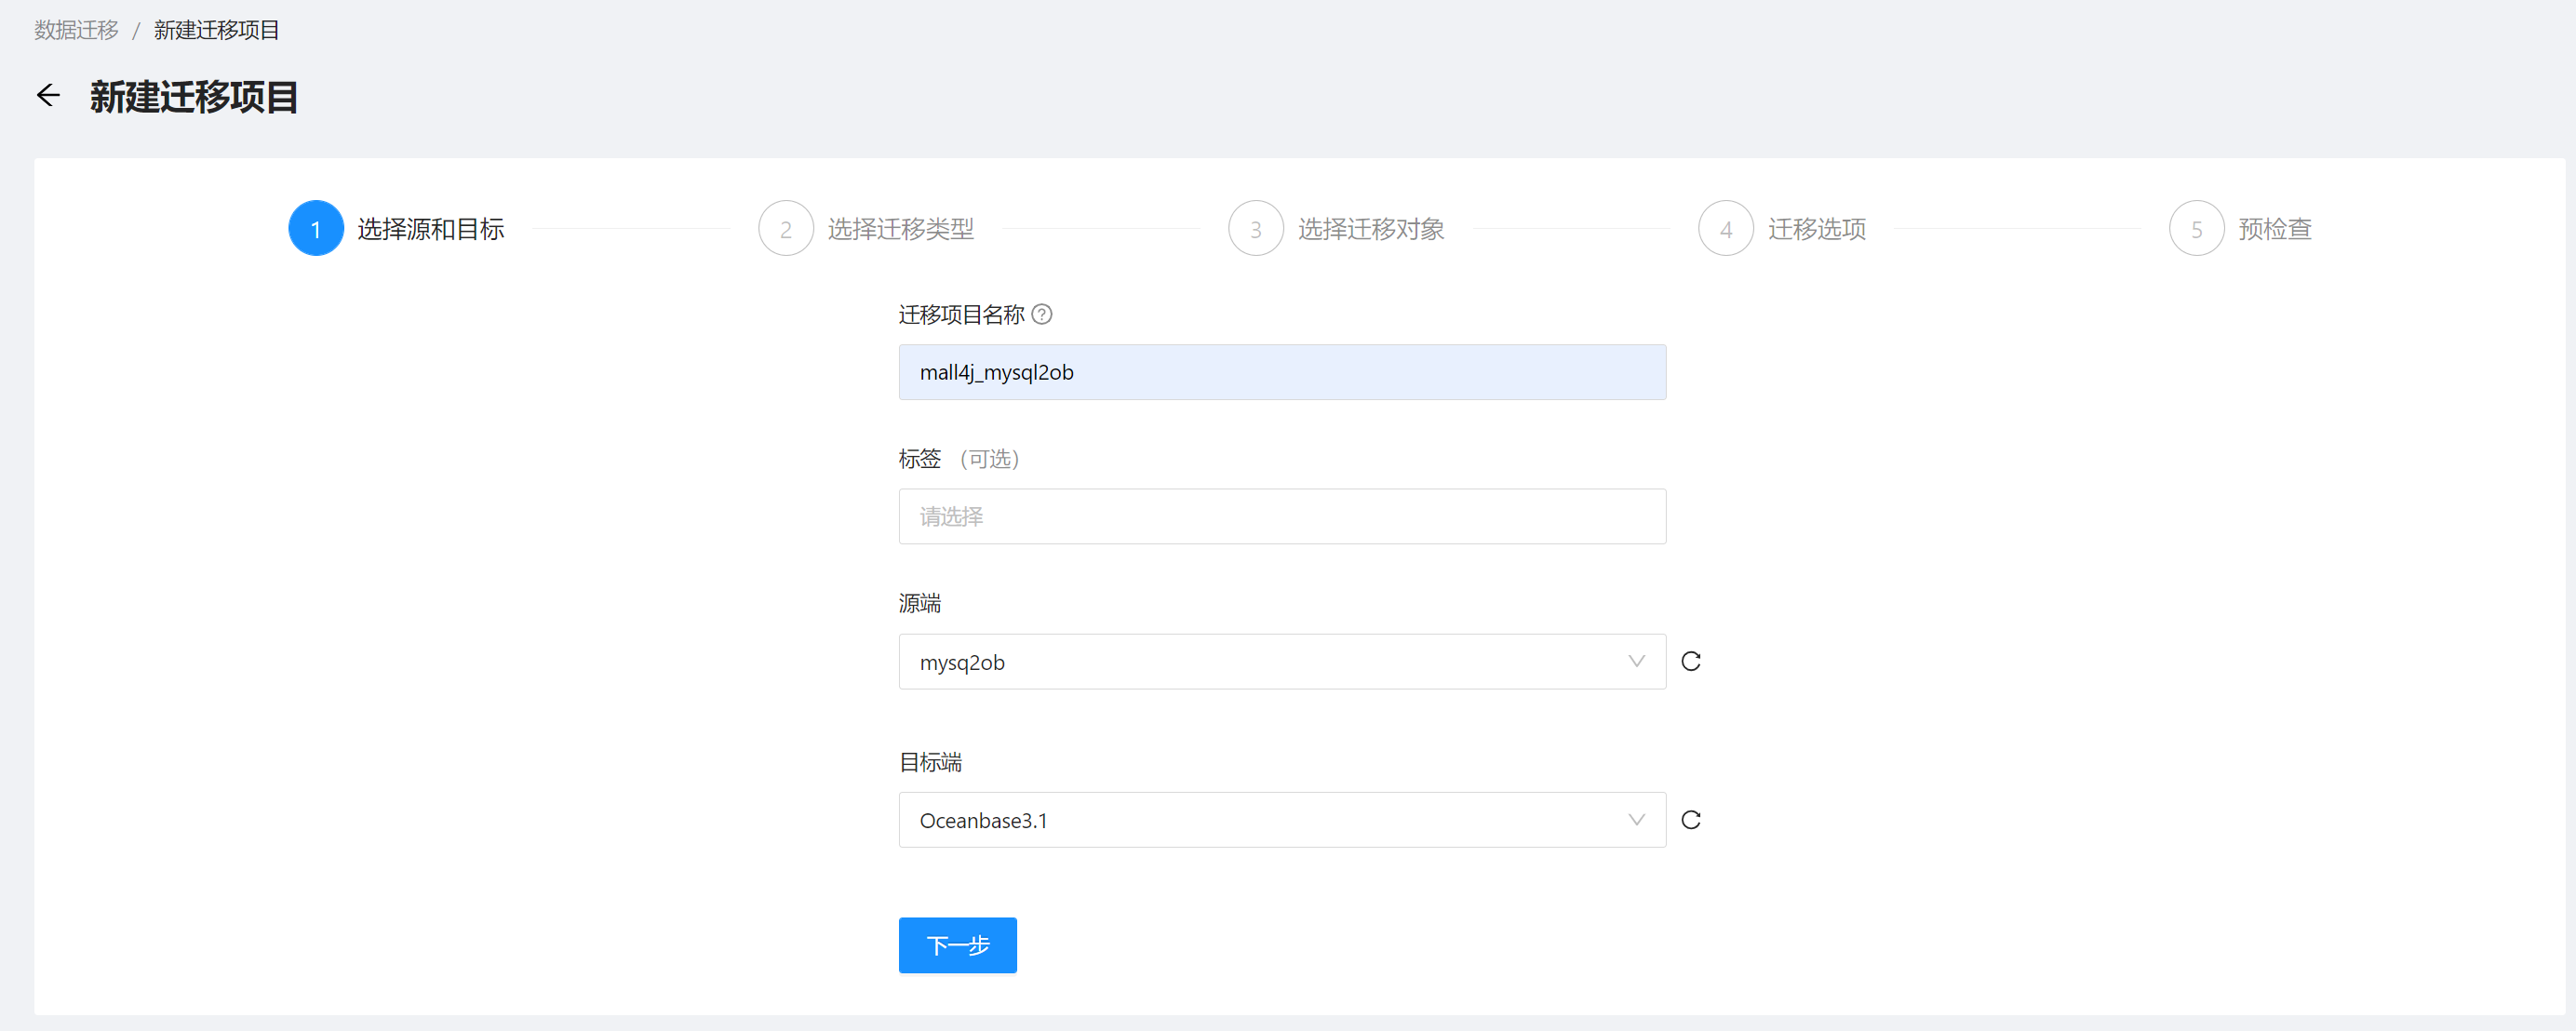Go to 数据迁移 breadcrumb
The height and width of the screenshot is (1031, 2576).
76,30
